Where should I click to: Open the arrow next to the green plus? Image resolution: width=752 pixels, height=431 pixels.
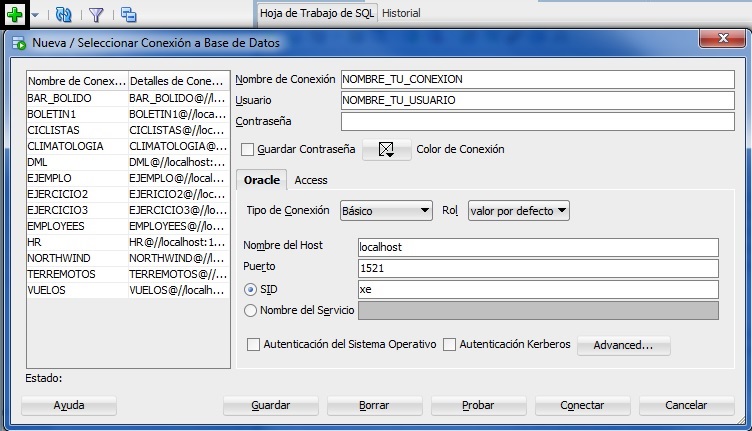click(x=37, y=16)
